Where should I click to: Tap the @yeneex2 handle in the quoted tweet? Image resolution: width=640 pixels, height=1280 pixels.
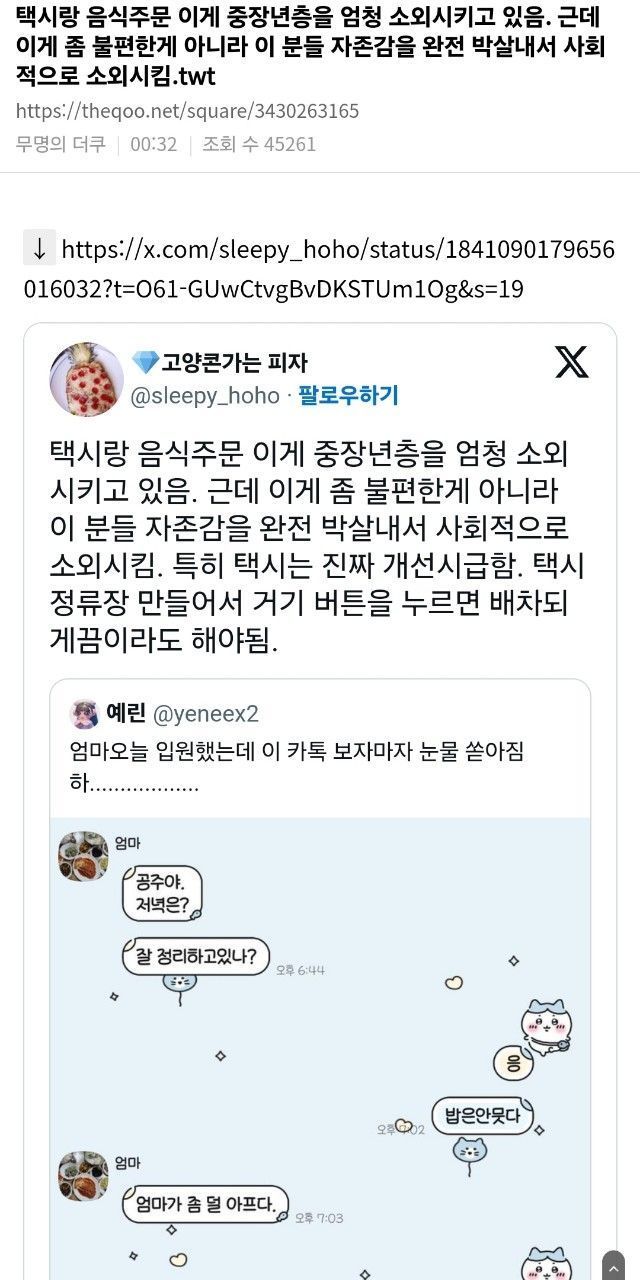pos(206,714)
